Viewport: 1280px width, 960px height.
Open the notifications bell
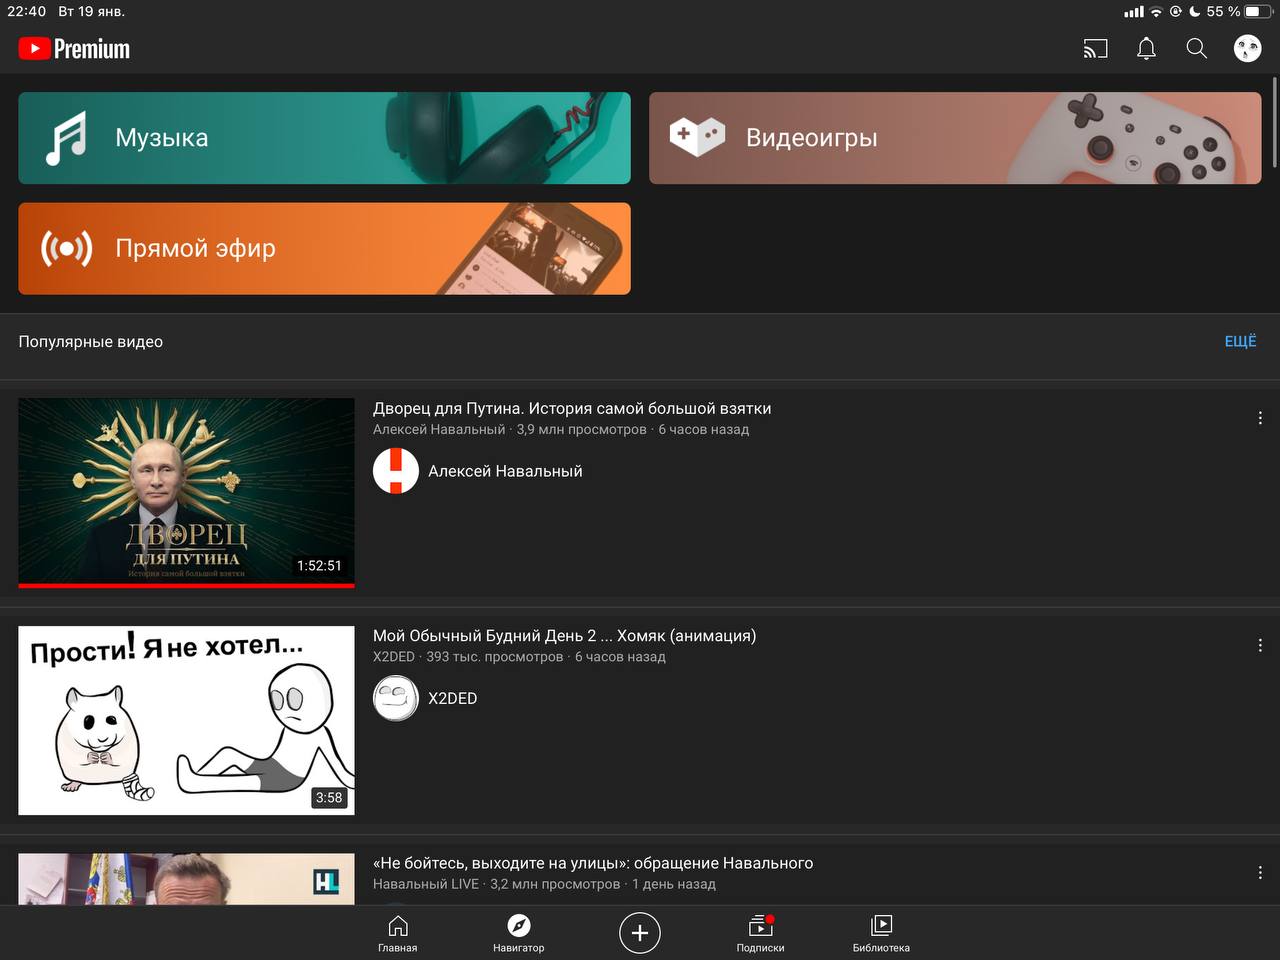click(1146, 48)
